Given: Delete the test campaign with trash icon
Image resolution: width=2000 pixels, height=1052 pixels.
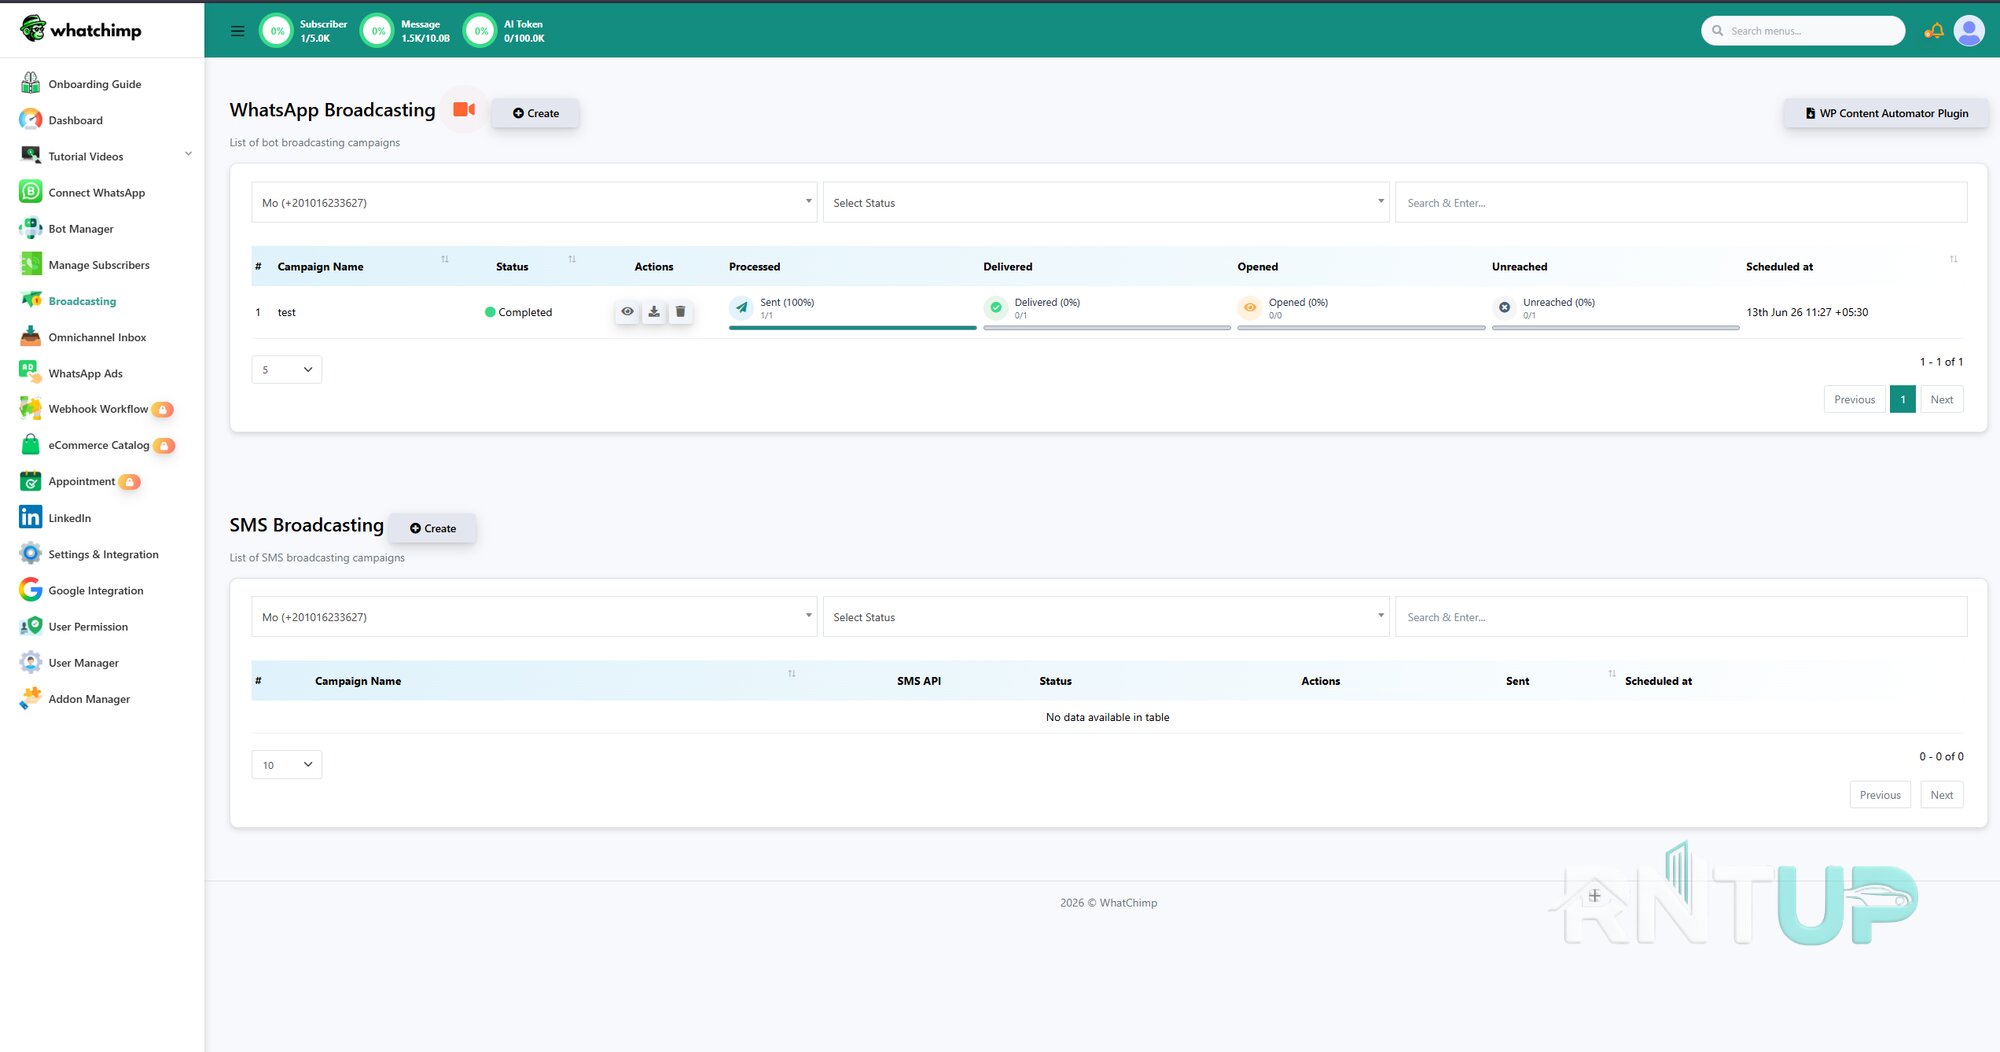Looking at the screenshot, I should pos(681,312).
